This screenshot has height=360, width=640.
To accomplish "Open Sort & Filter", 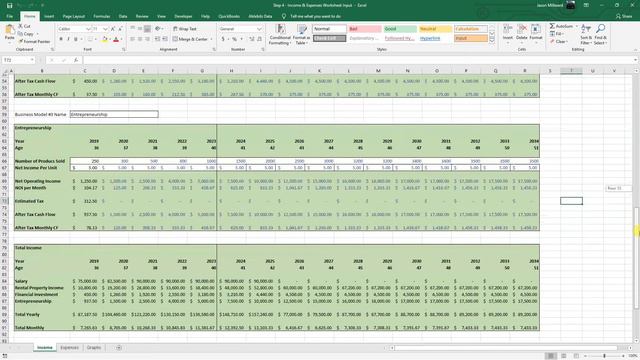I will pos(586,34).
